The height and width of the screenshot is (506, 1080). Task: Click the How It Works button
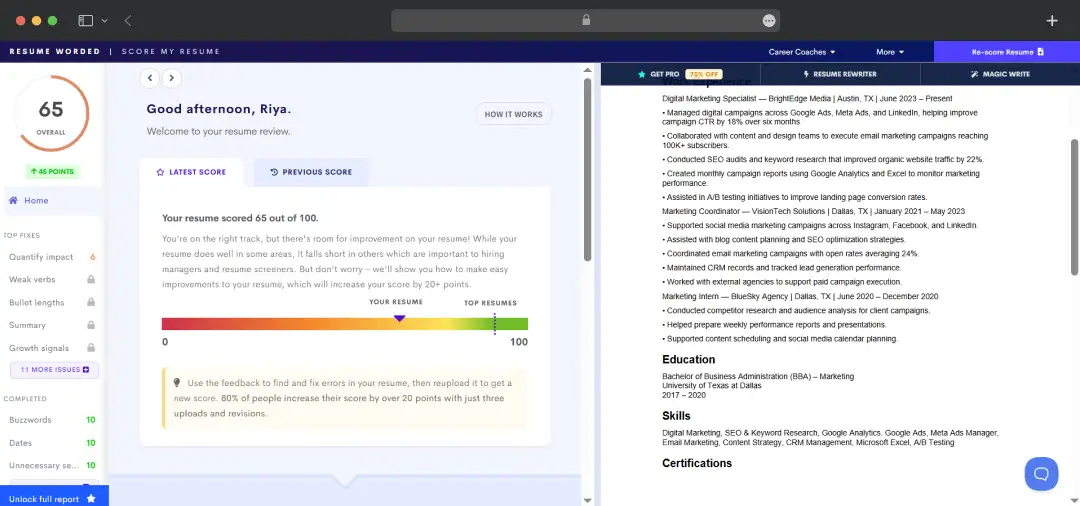pyautogui.click(x=513, y=114)
